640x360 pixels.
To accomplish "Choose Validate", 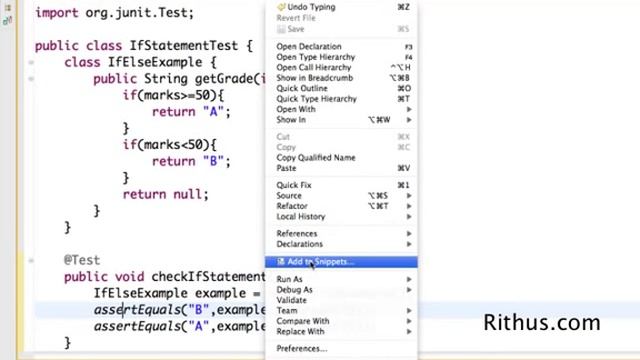I will [x=341, y=300].
